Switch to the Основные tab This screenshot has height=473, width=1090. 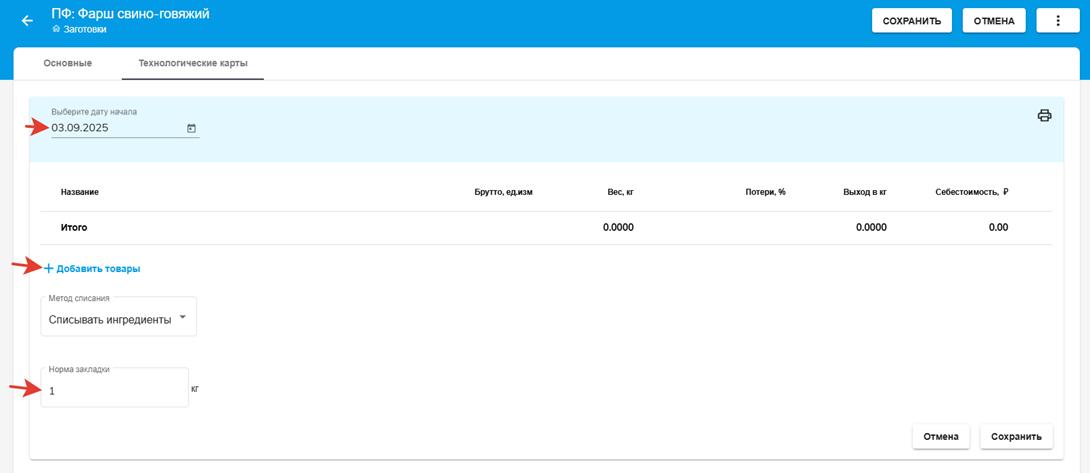click(68, 64)
